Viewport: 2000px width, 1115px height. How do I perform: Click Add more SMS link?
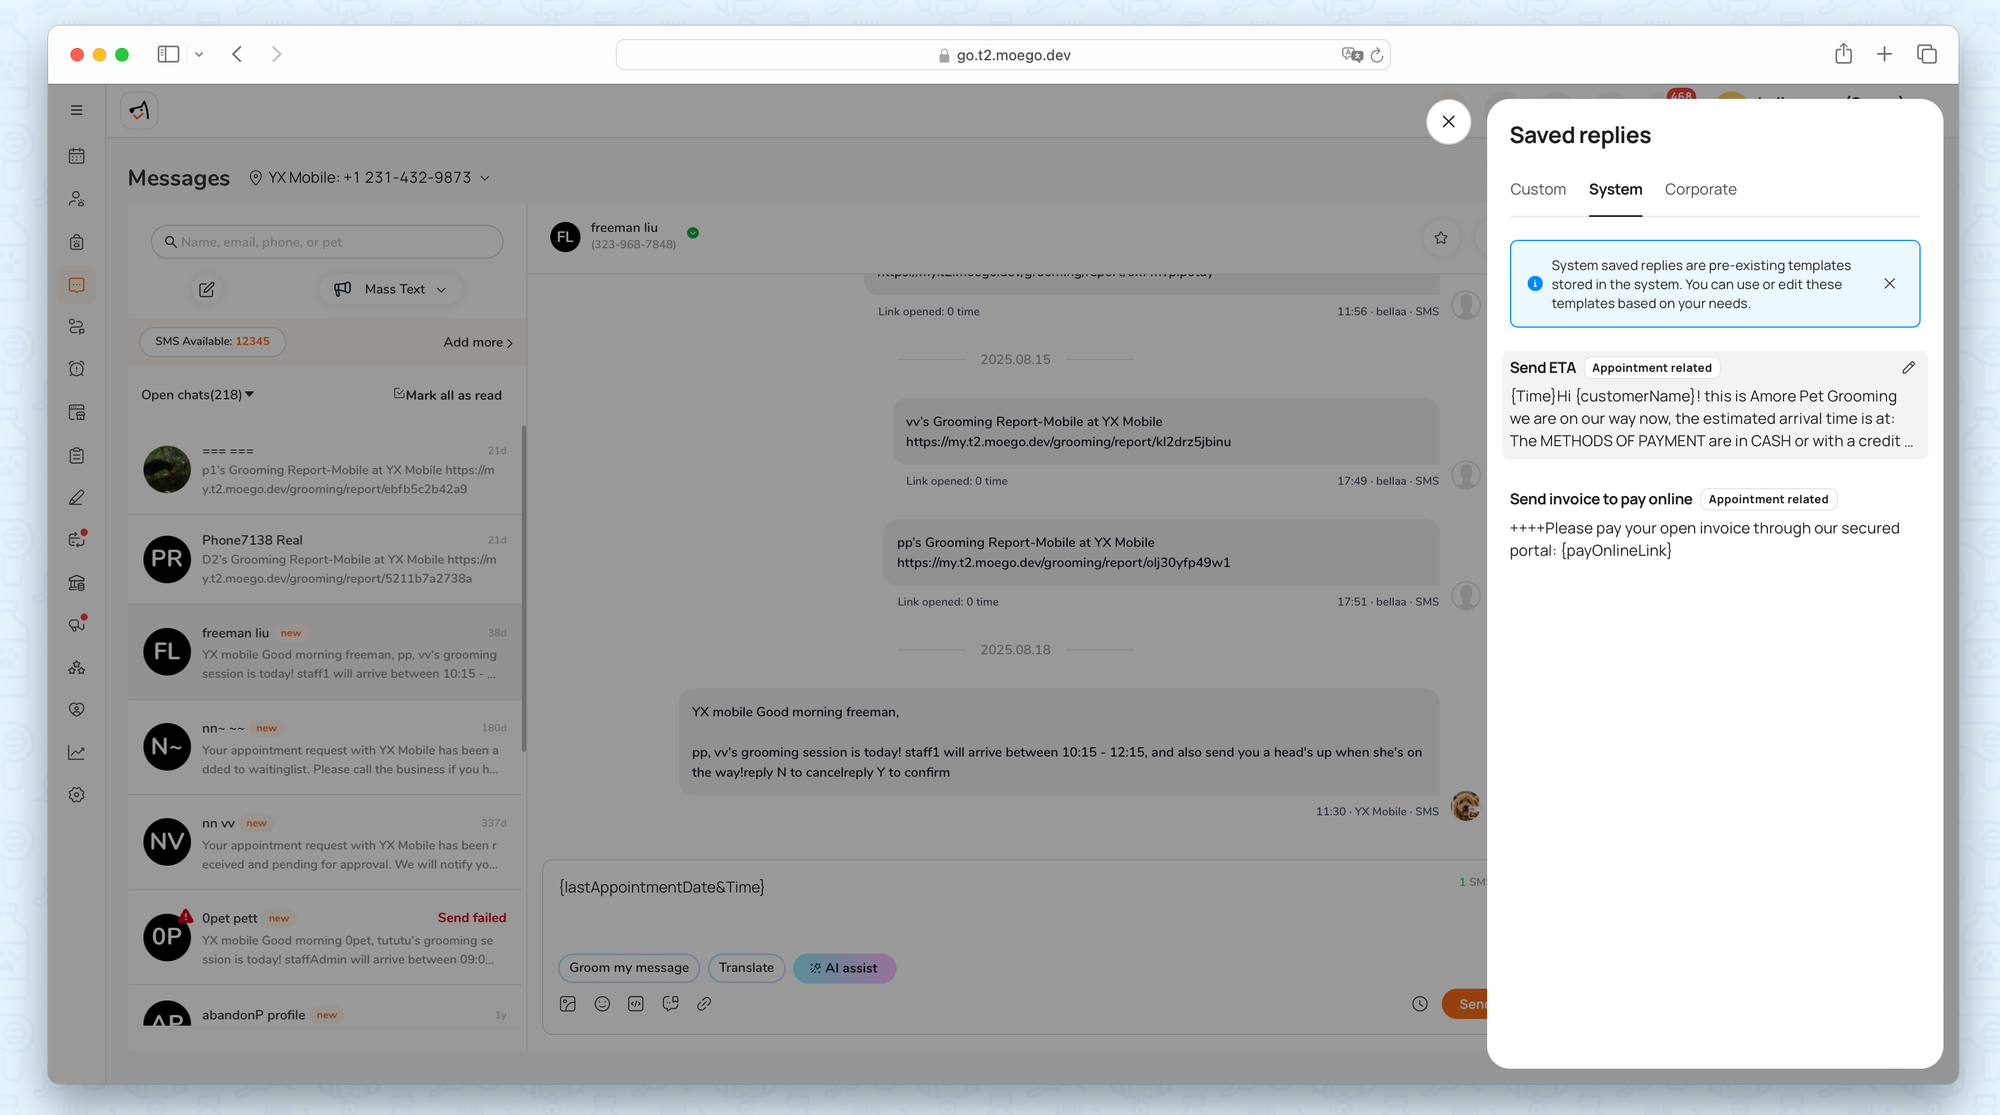pos(478,343)
